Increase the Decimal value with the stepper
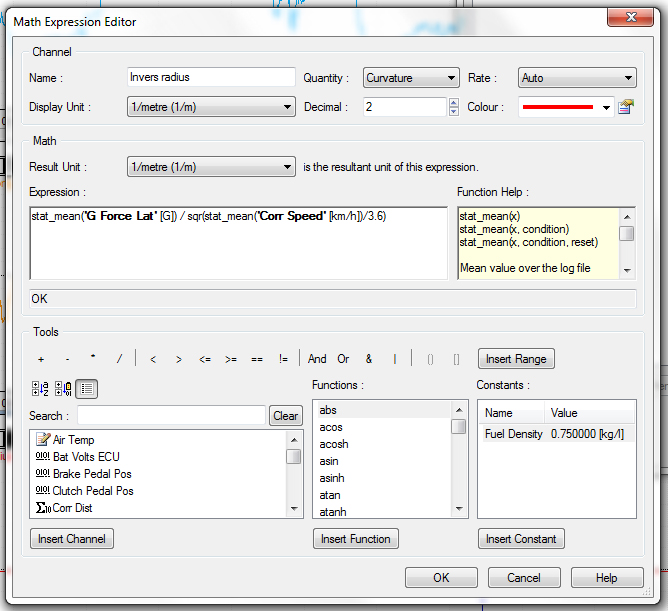 [454, 102]
